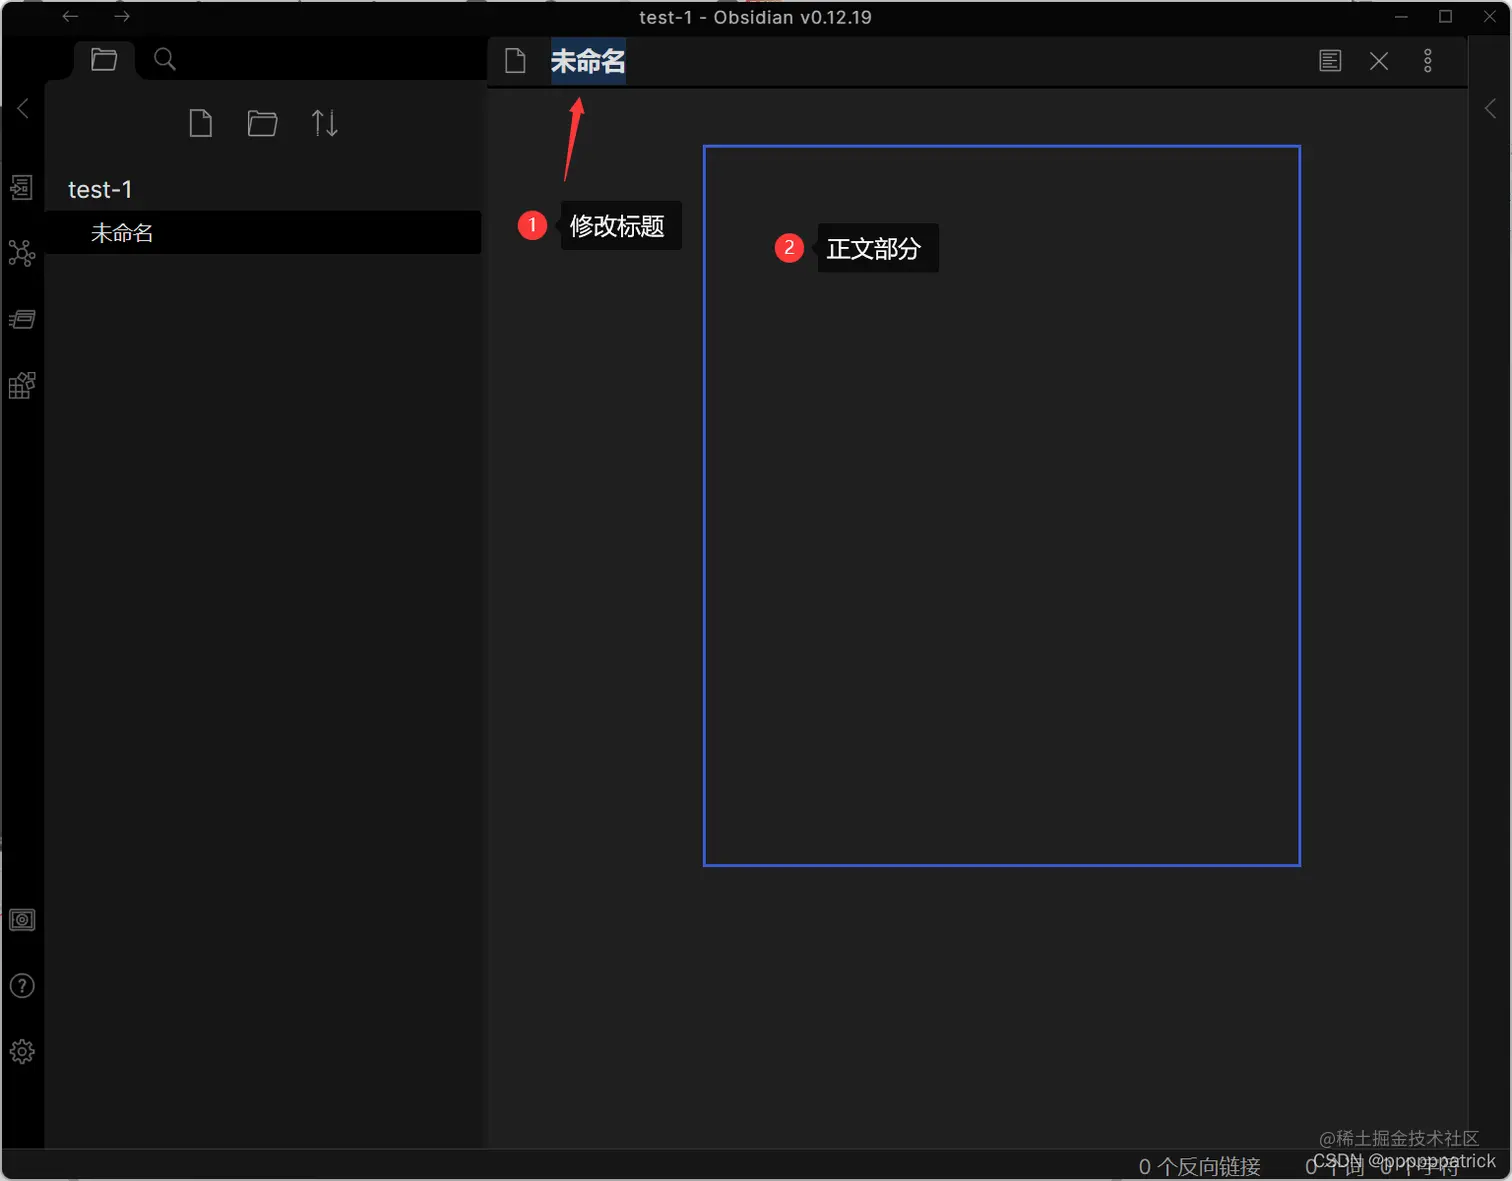Switch to the search tab
The height and width of the screenshot is (1181, 1512).
pos(164,59)
